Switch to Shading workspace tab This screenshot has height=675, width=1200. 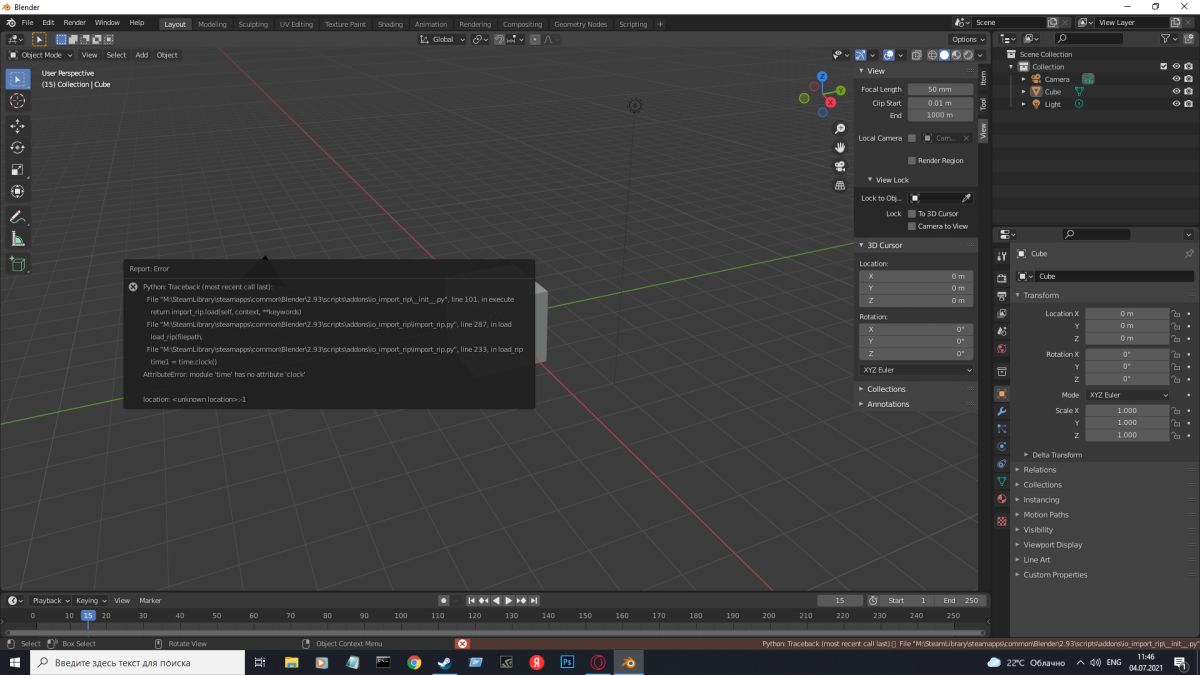391,24
